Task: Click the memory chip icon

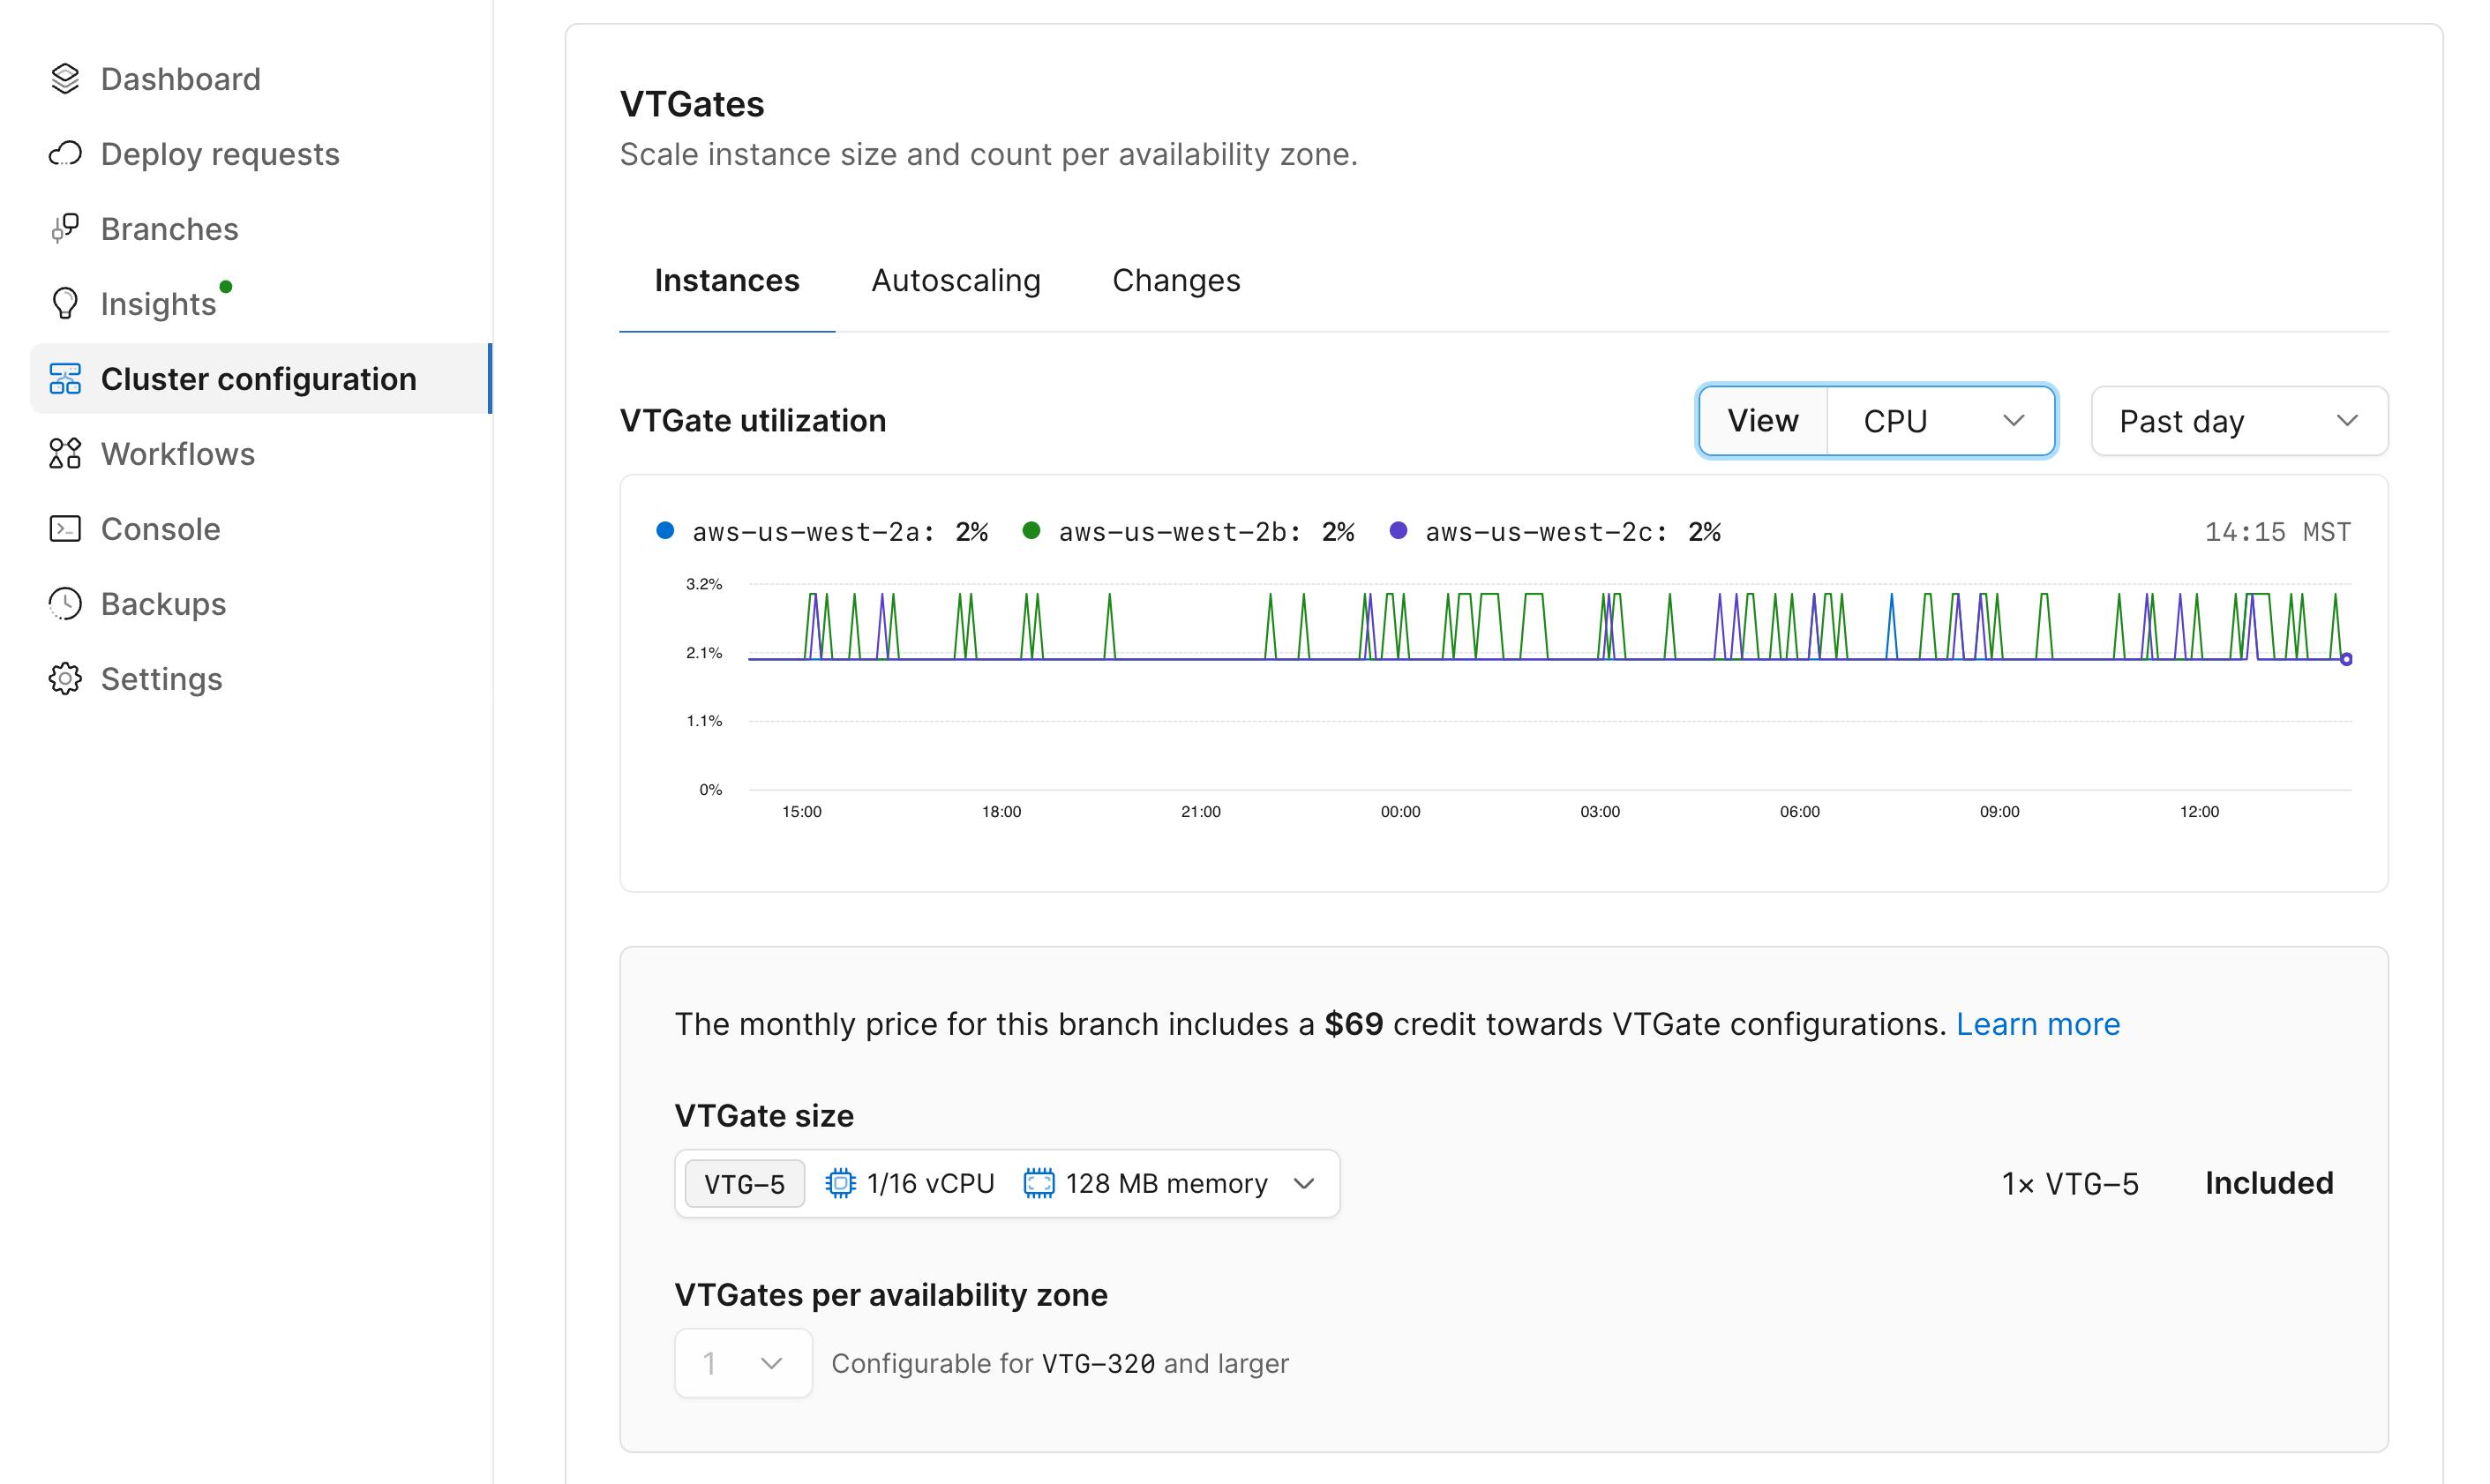Action: [1039, 1184]
